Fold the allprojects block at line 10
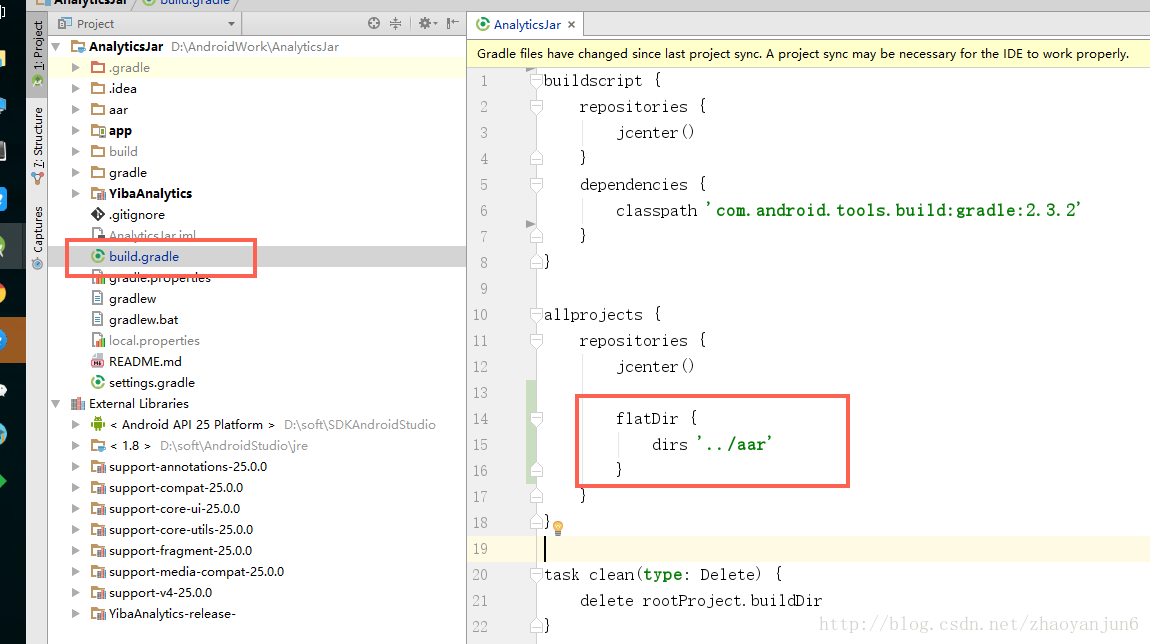The width and height of the screenshot is (1150, 644). pyautogui.click(x=536, y=314)
